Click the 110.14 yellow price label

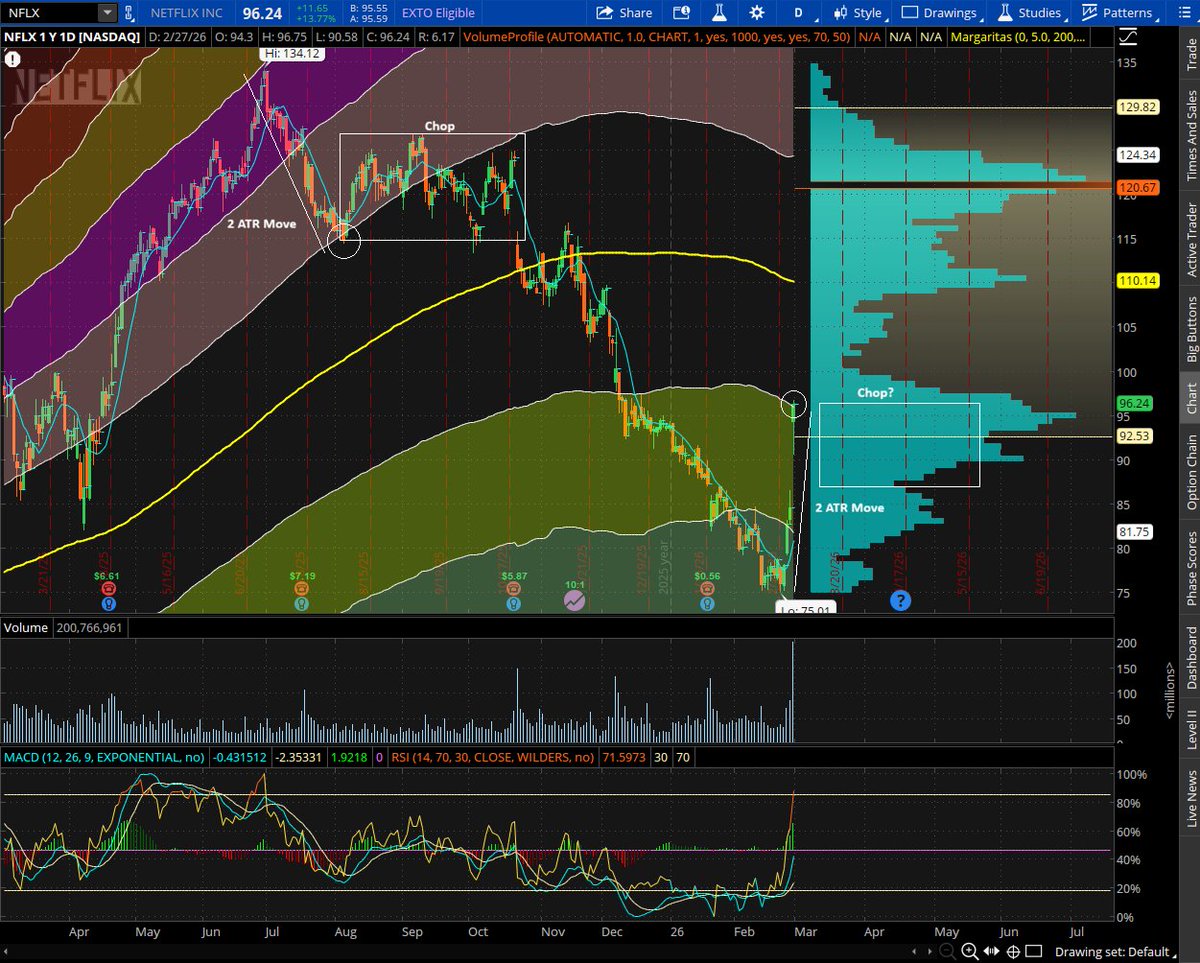[x=1139, y=281]
